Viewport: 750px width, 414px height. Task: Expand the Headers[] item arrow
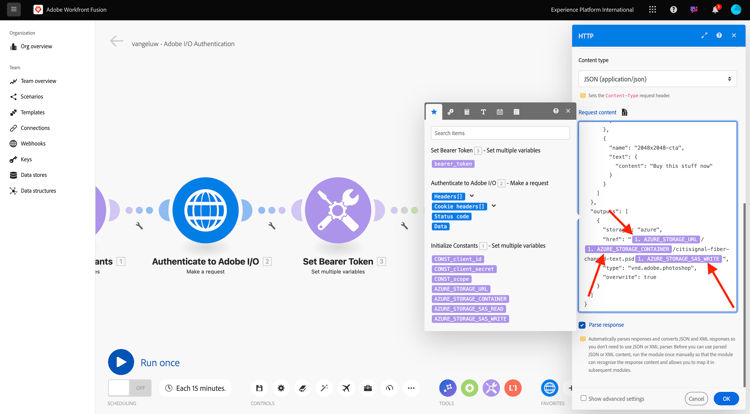click(472, 196)
